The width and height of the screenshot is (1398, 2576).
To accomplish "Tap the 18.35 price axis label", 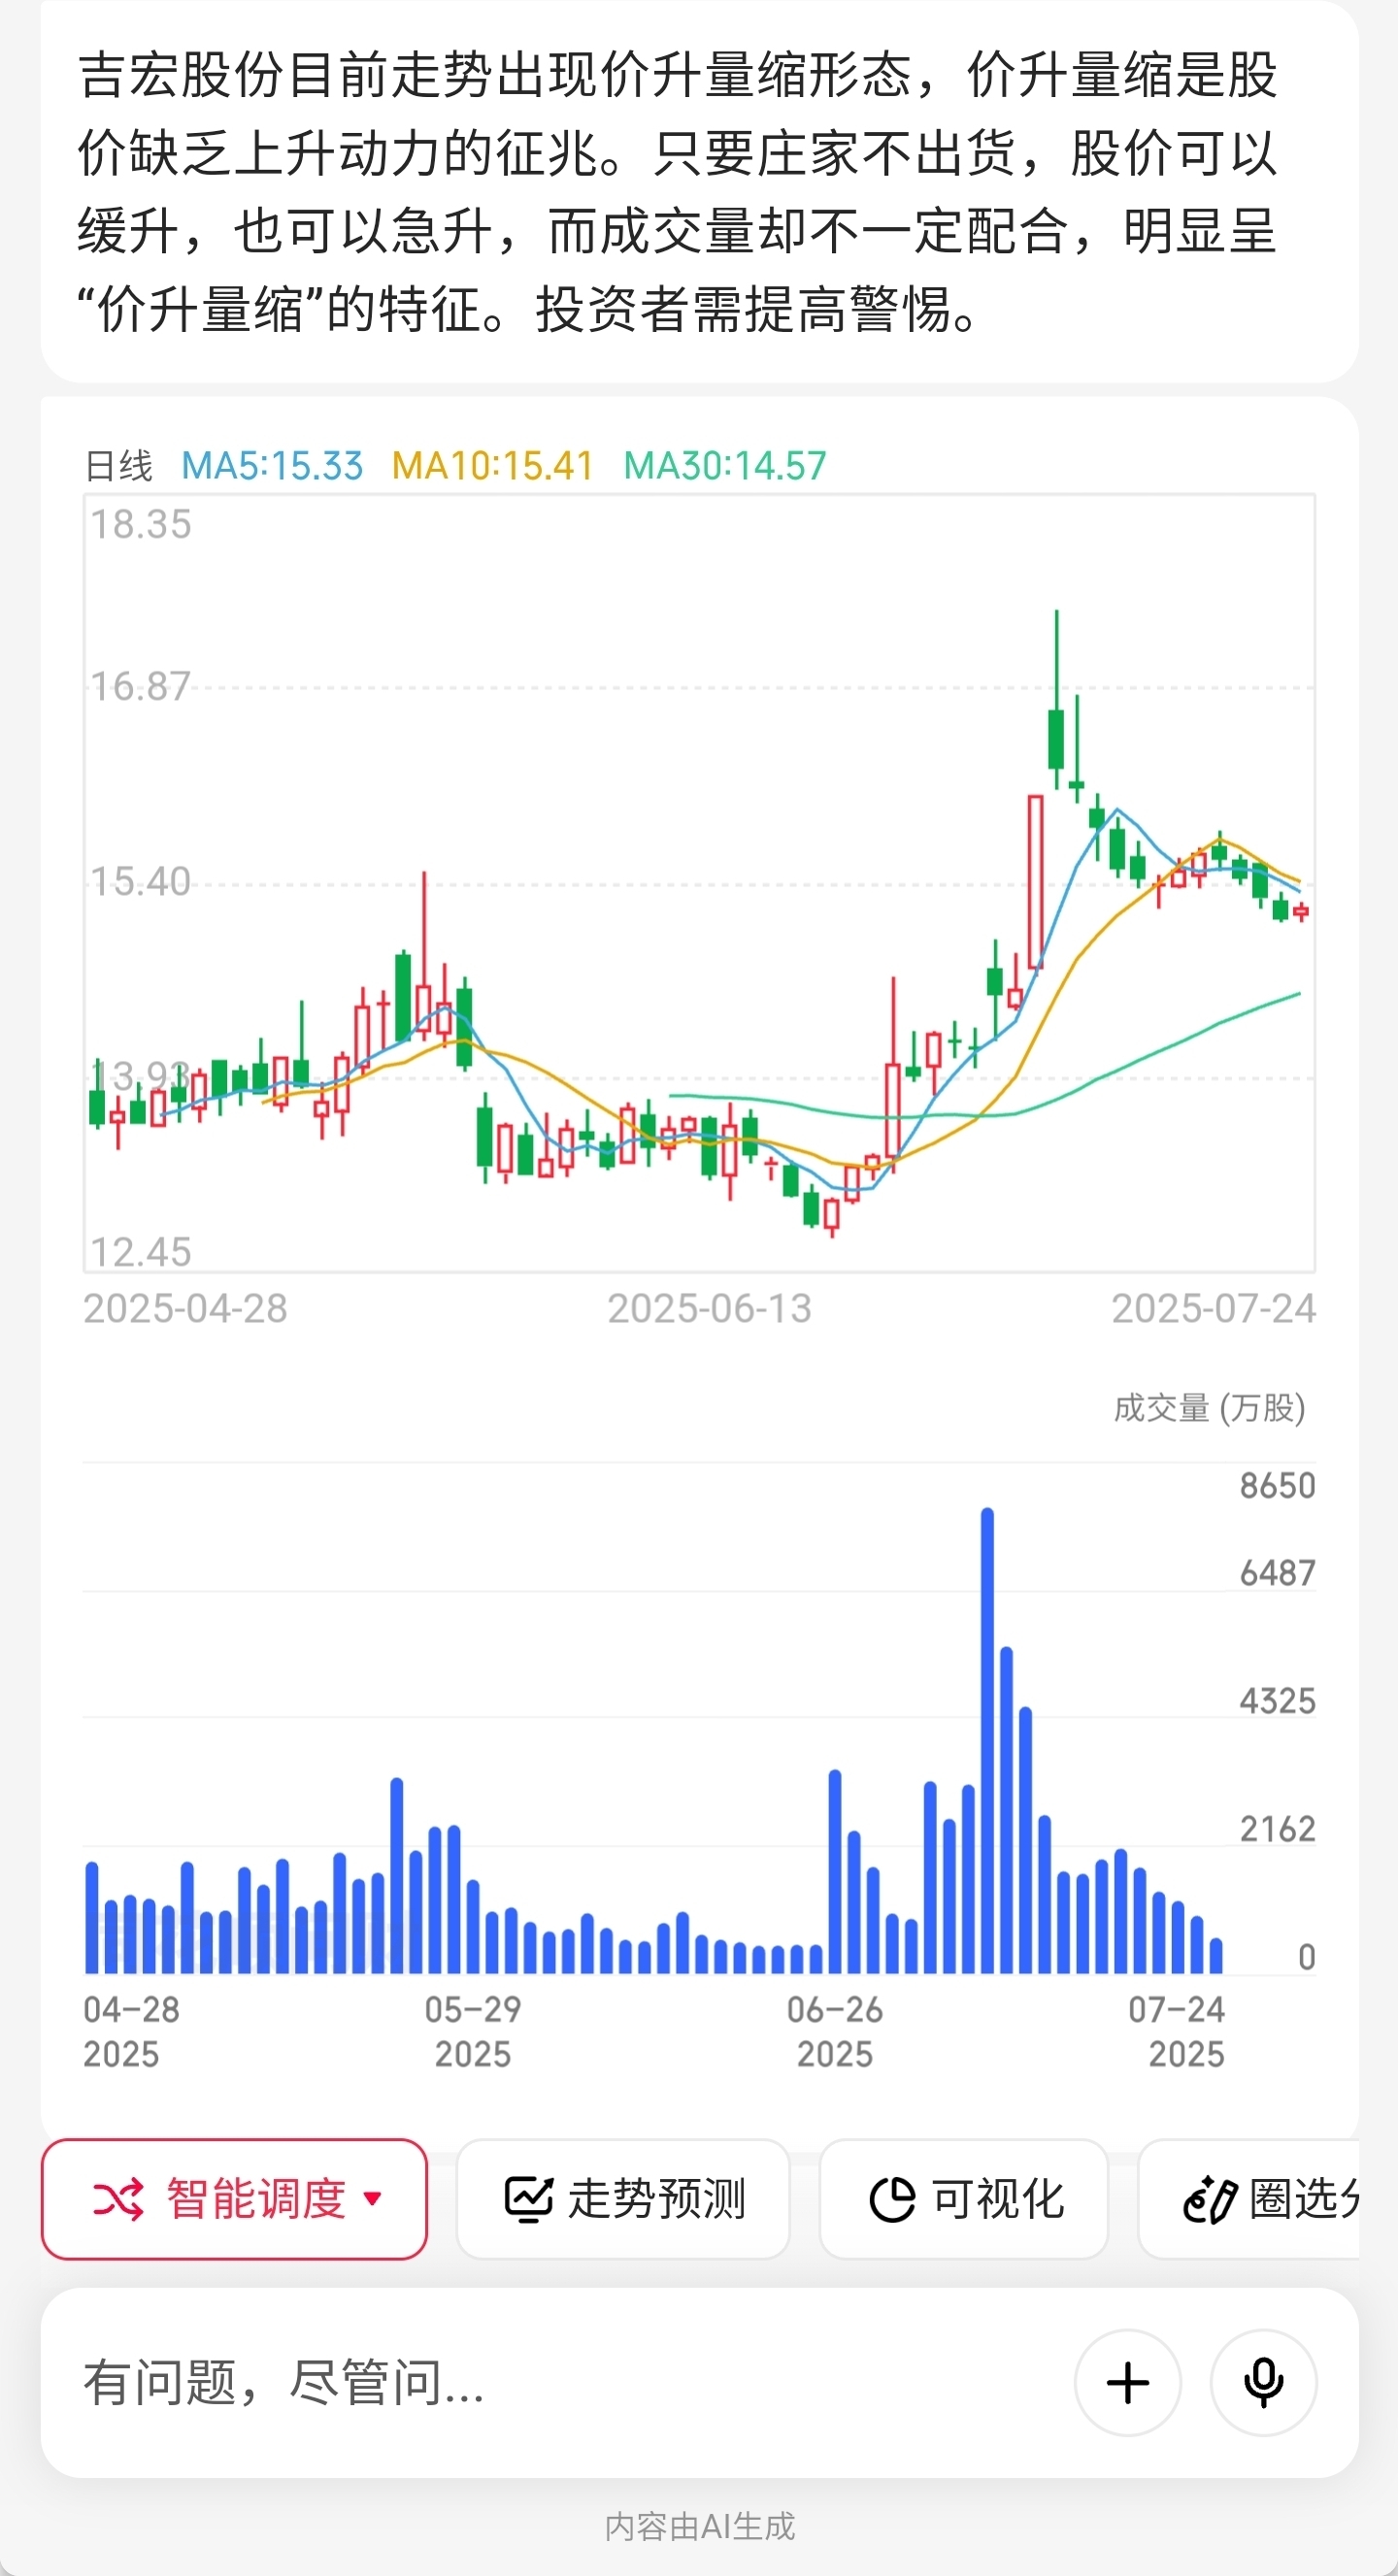I will (140, 524).
